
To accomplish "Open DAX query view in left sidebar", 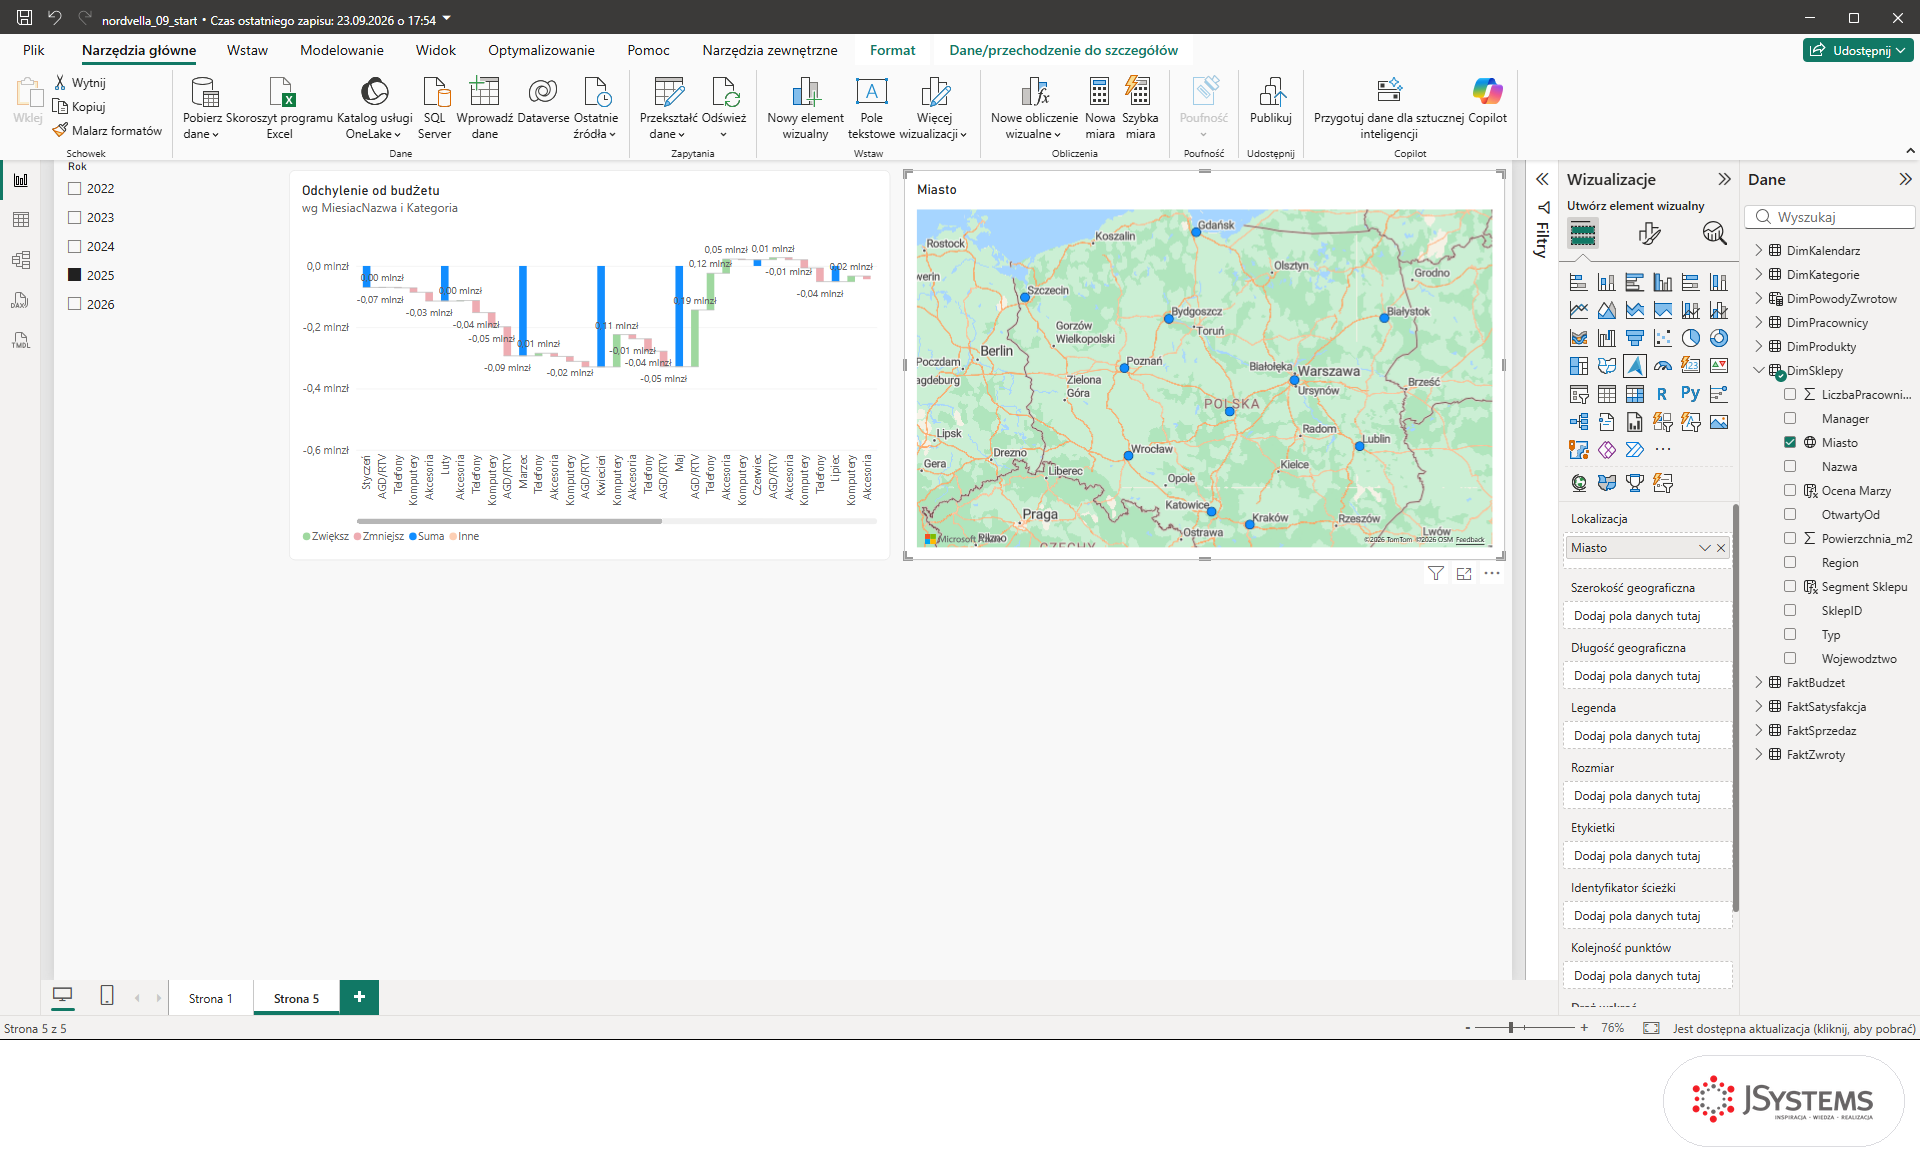I will (21, 300).
